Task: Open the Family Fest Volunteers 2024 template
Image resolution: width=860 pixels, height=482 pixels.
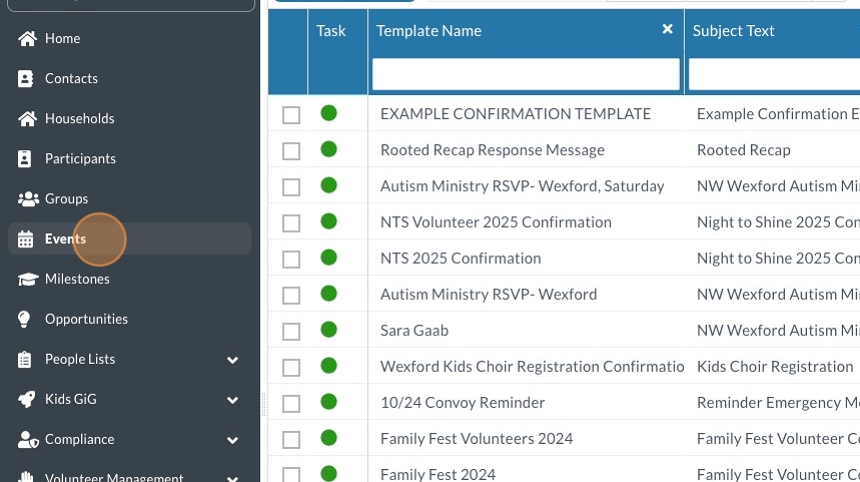Action: pyautogui.click(x=476, y=438)
